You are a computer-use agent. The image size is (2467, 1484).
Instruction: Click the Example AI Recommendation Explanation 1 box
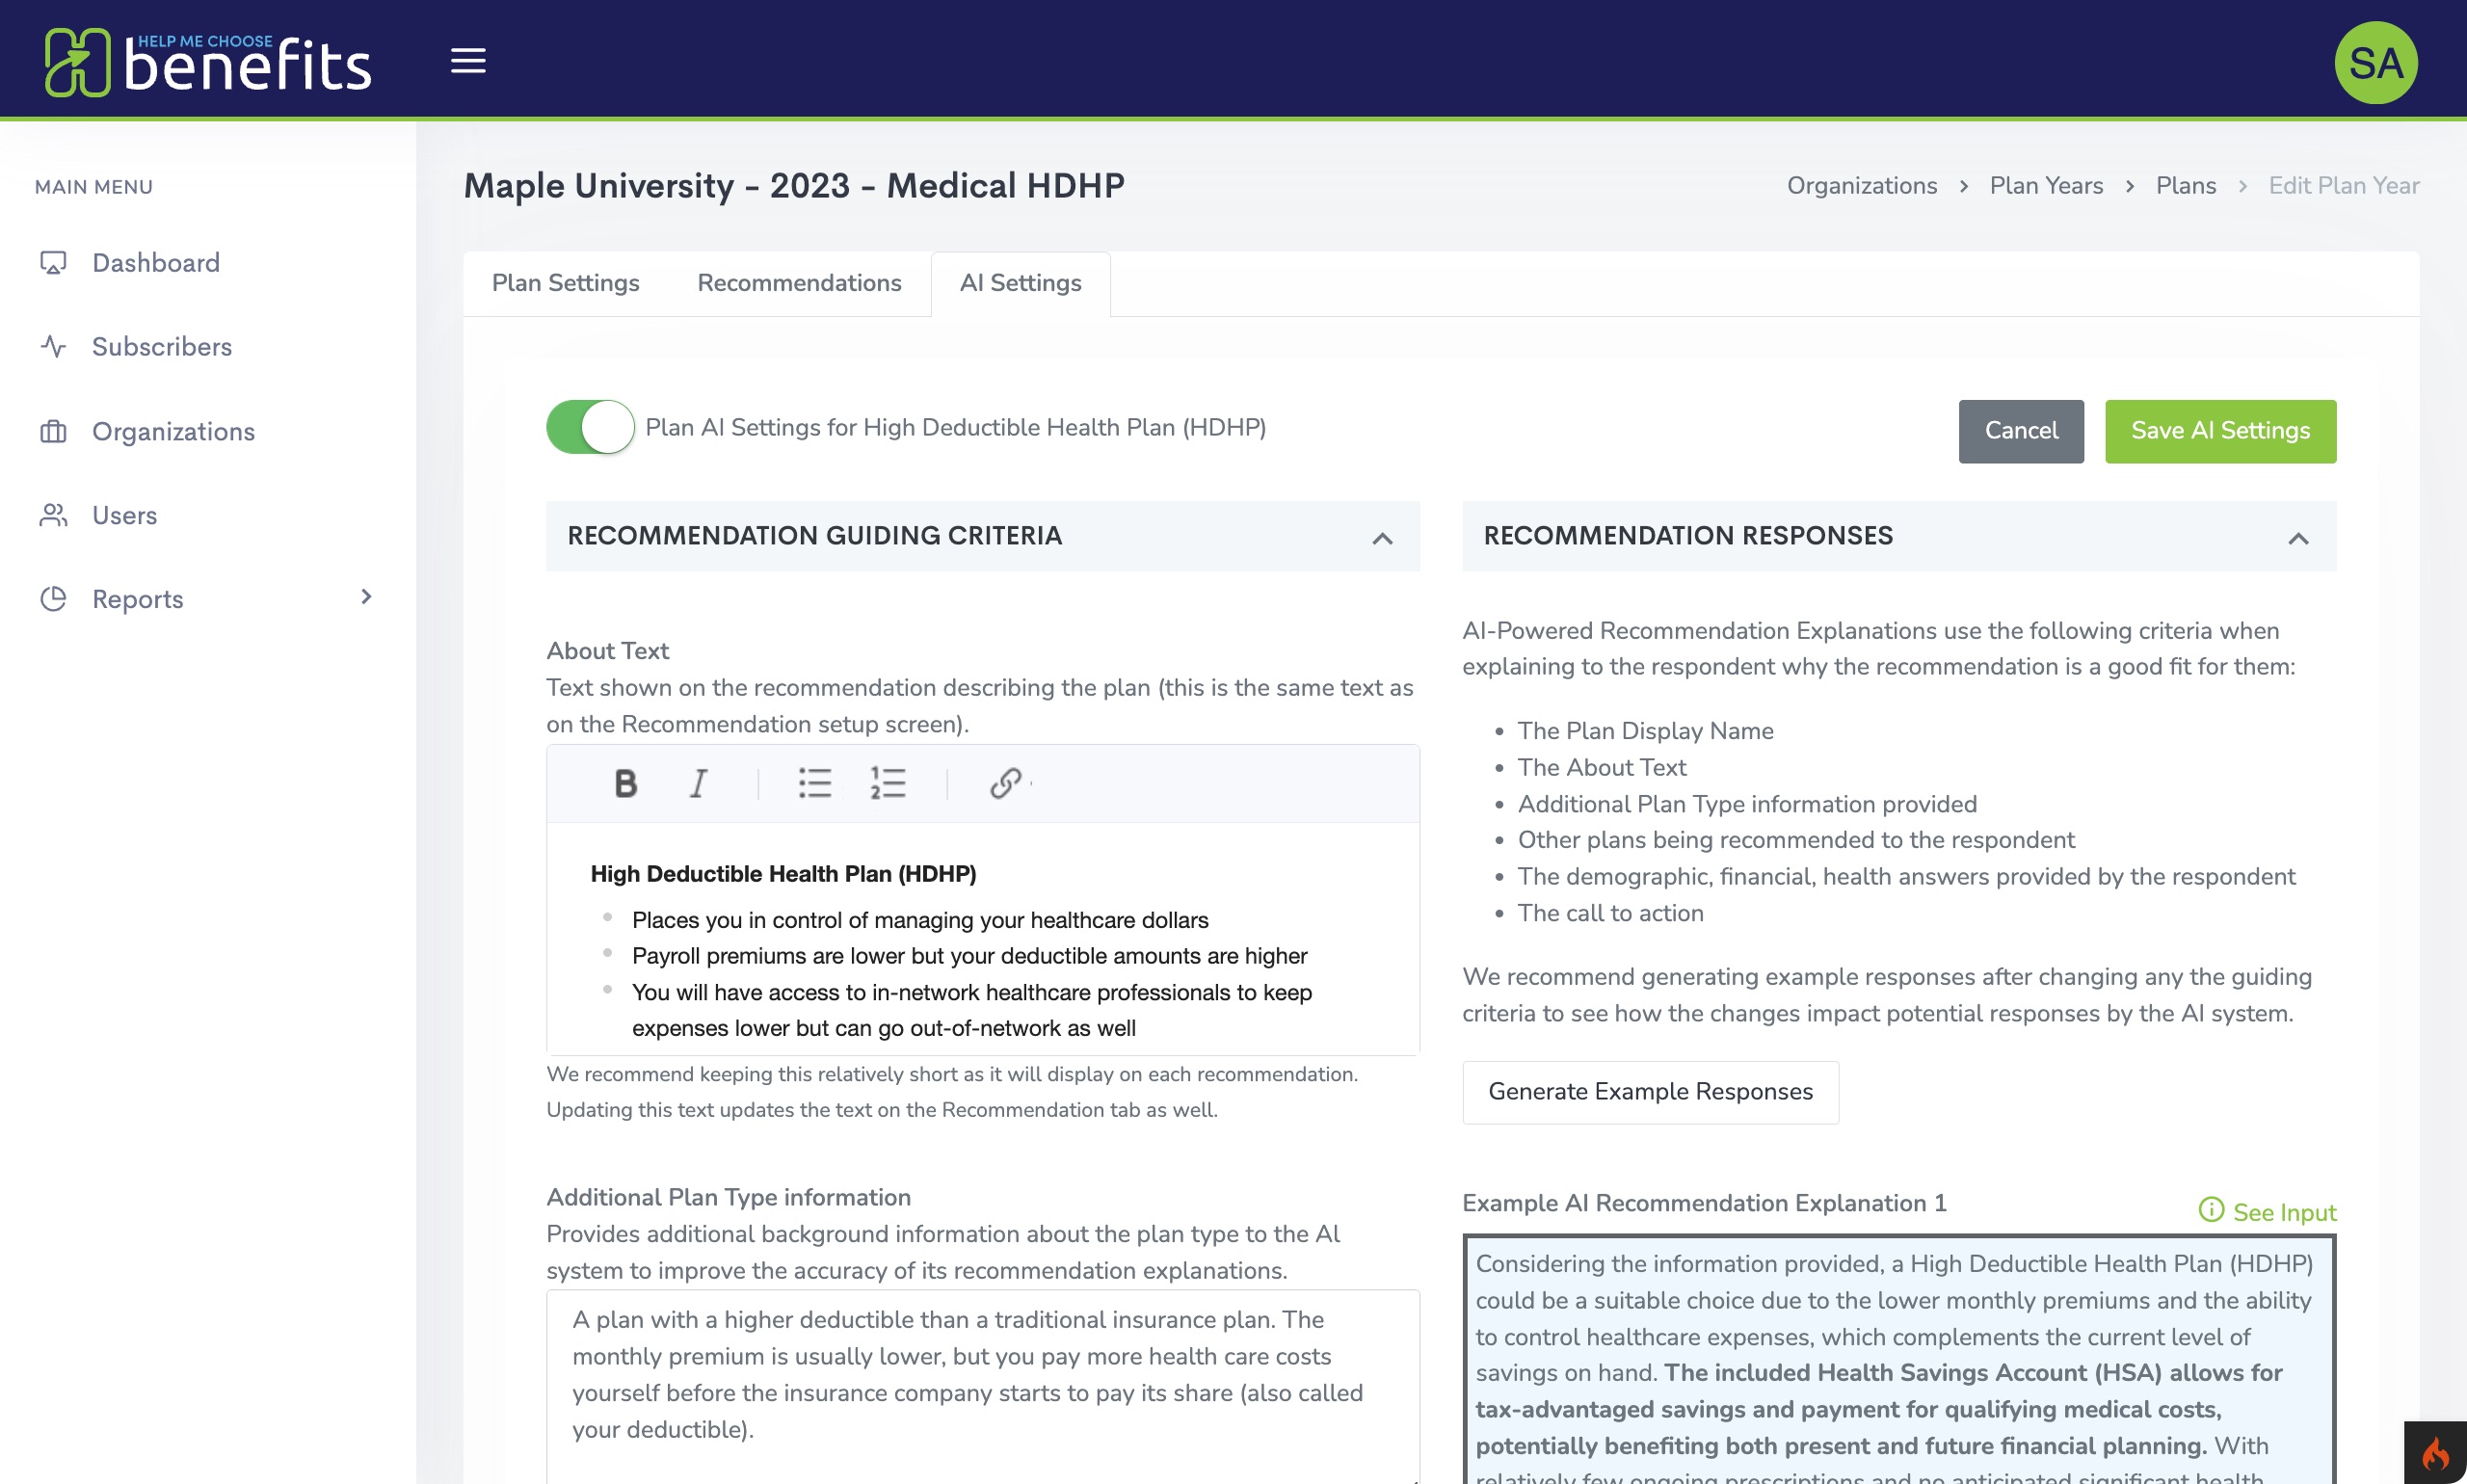[1899, 1360]
